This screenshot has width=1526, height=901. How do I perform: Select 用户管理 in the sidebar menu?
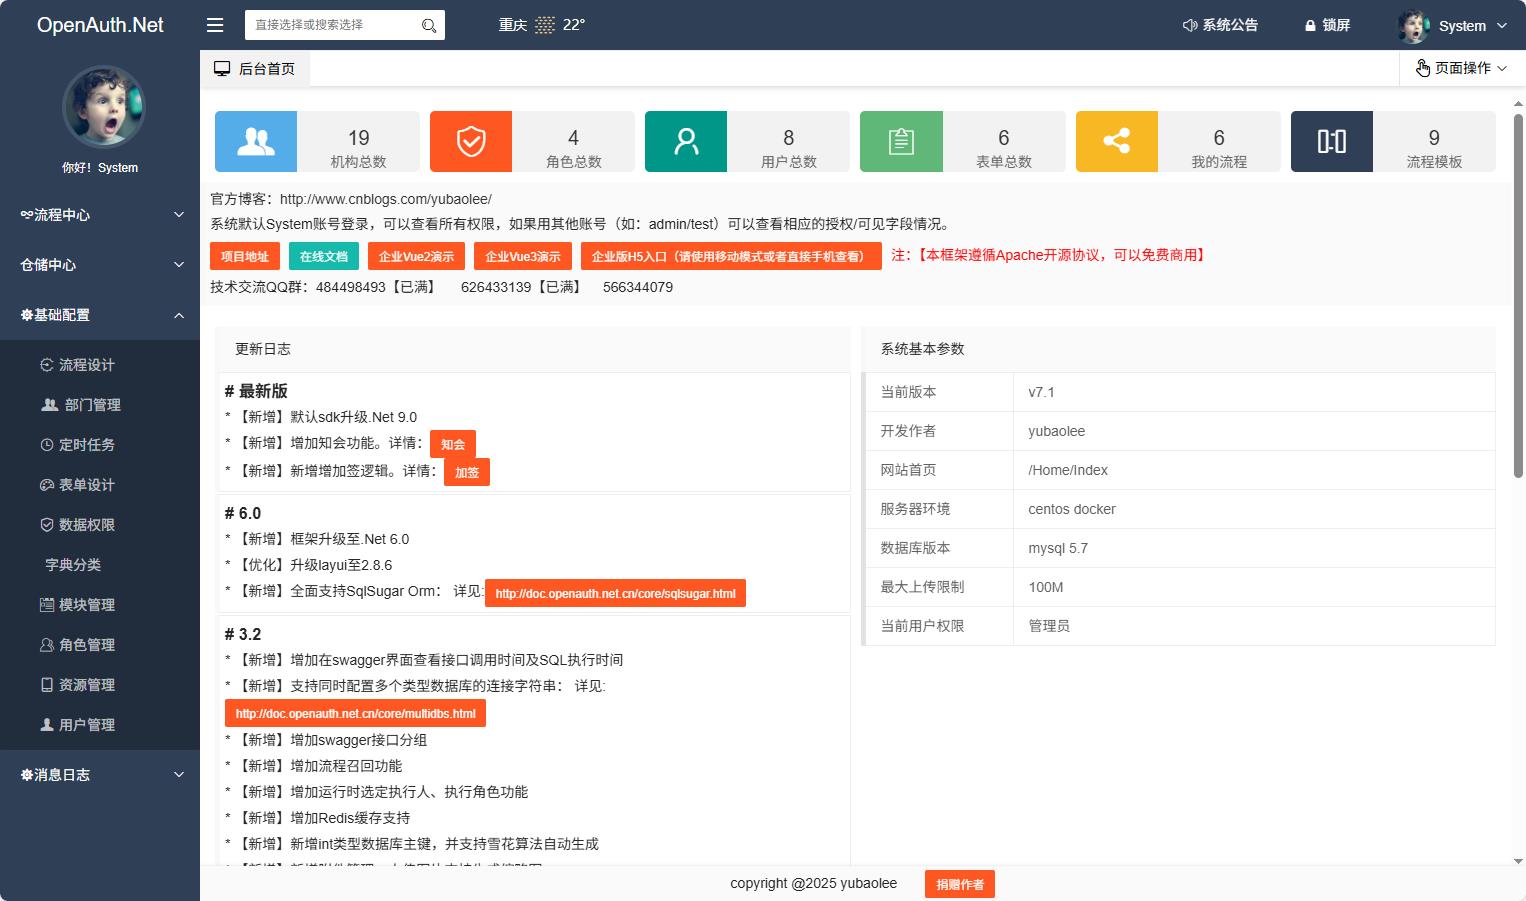[x=88, y=724]
